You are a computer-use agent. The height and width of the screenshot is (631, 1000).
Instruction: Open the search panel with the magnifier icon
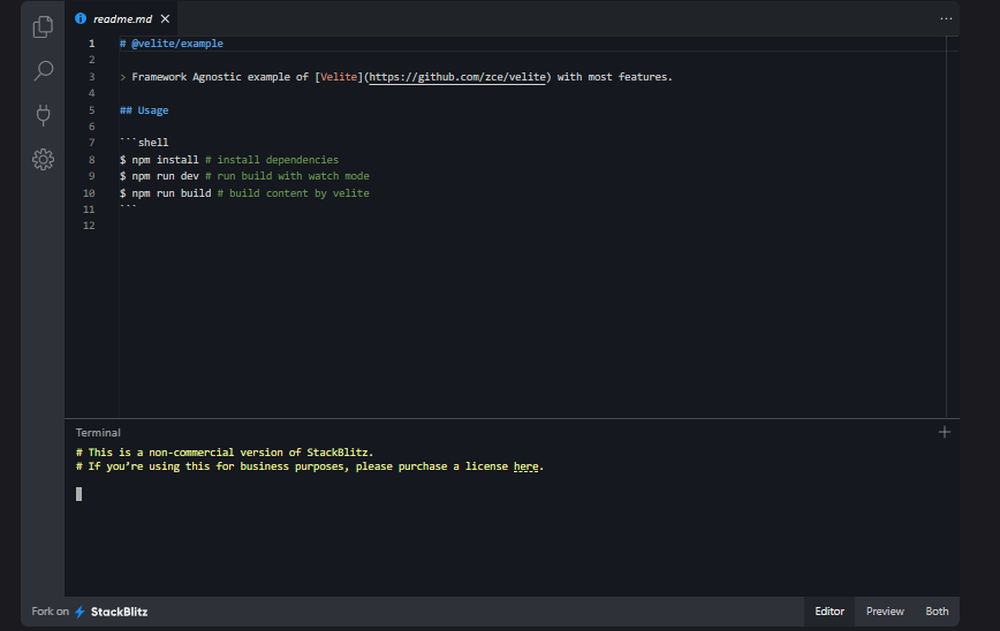[42, 71]
